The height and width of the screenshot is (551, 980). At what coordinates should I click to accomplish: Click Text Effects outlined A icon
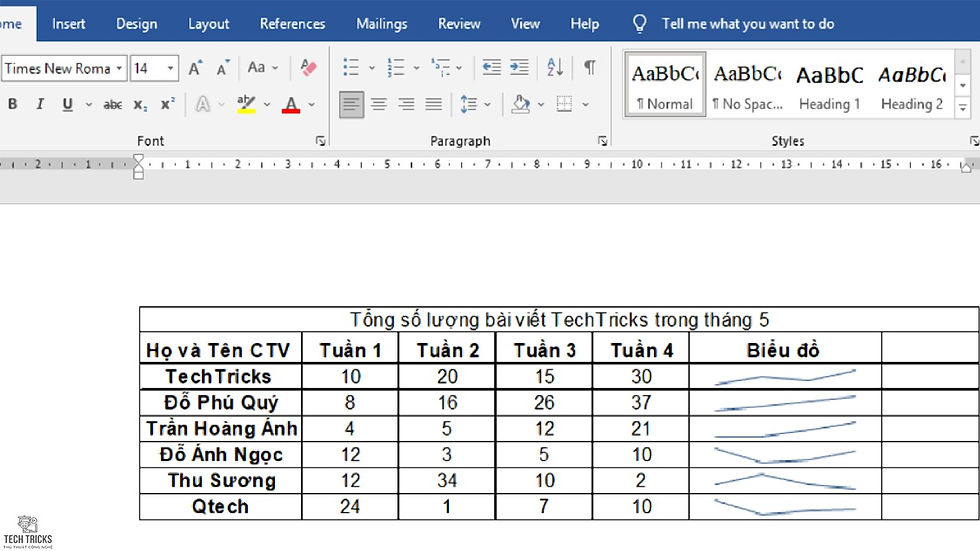coord(202,104)
